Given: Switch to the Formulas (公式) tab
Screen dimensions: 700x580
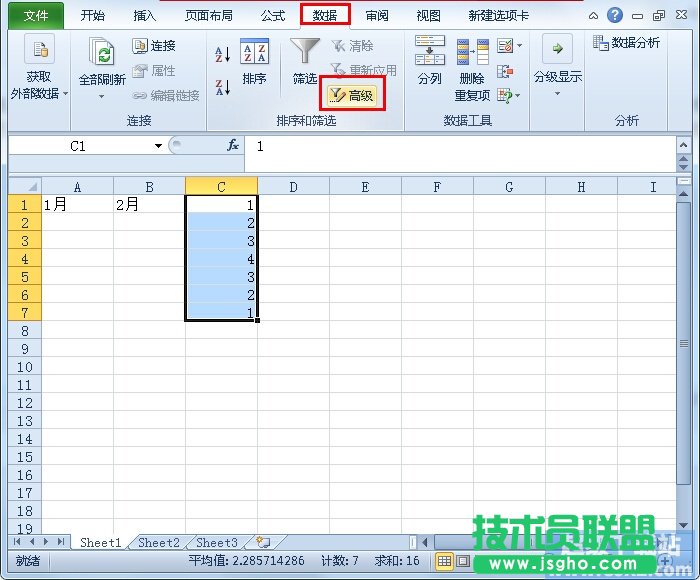Looking at the screenshot, I should [x=273, y=16].
